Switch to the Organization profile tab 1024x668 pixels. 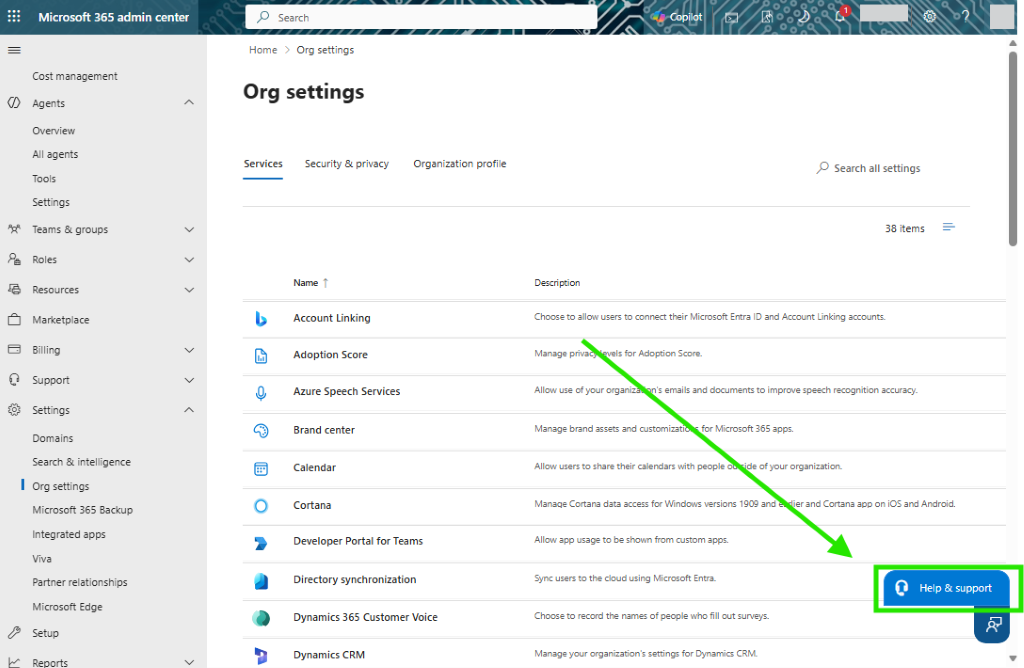click(460, 164)
